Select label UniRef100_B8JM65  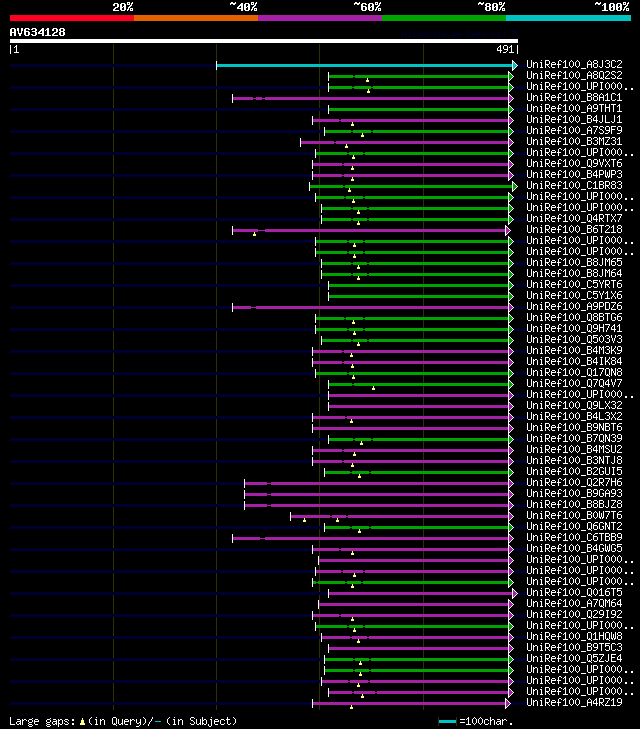[x=574, y=262]
